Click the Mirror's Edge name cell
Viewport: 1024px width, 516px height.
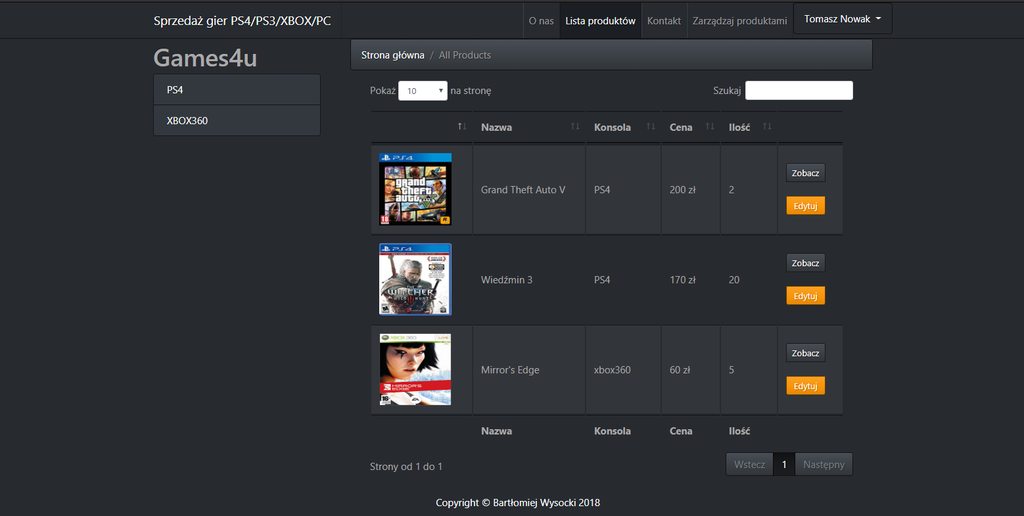tap(529, 370)
